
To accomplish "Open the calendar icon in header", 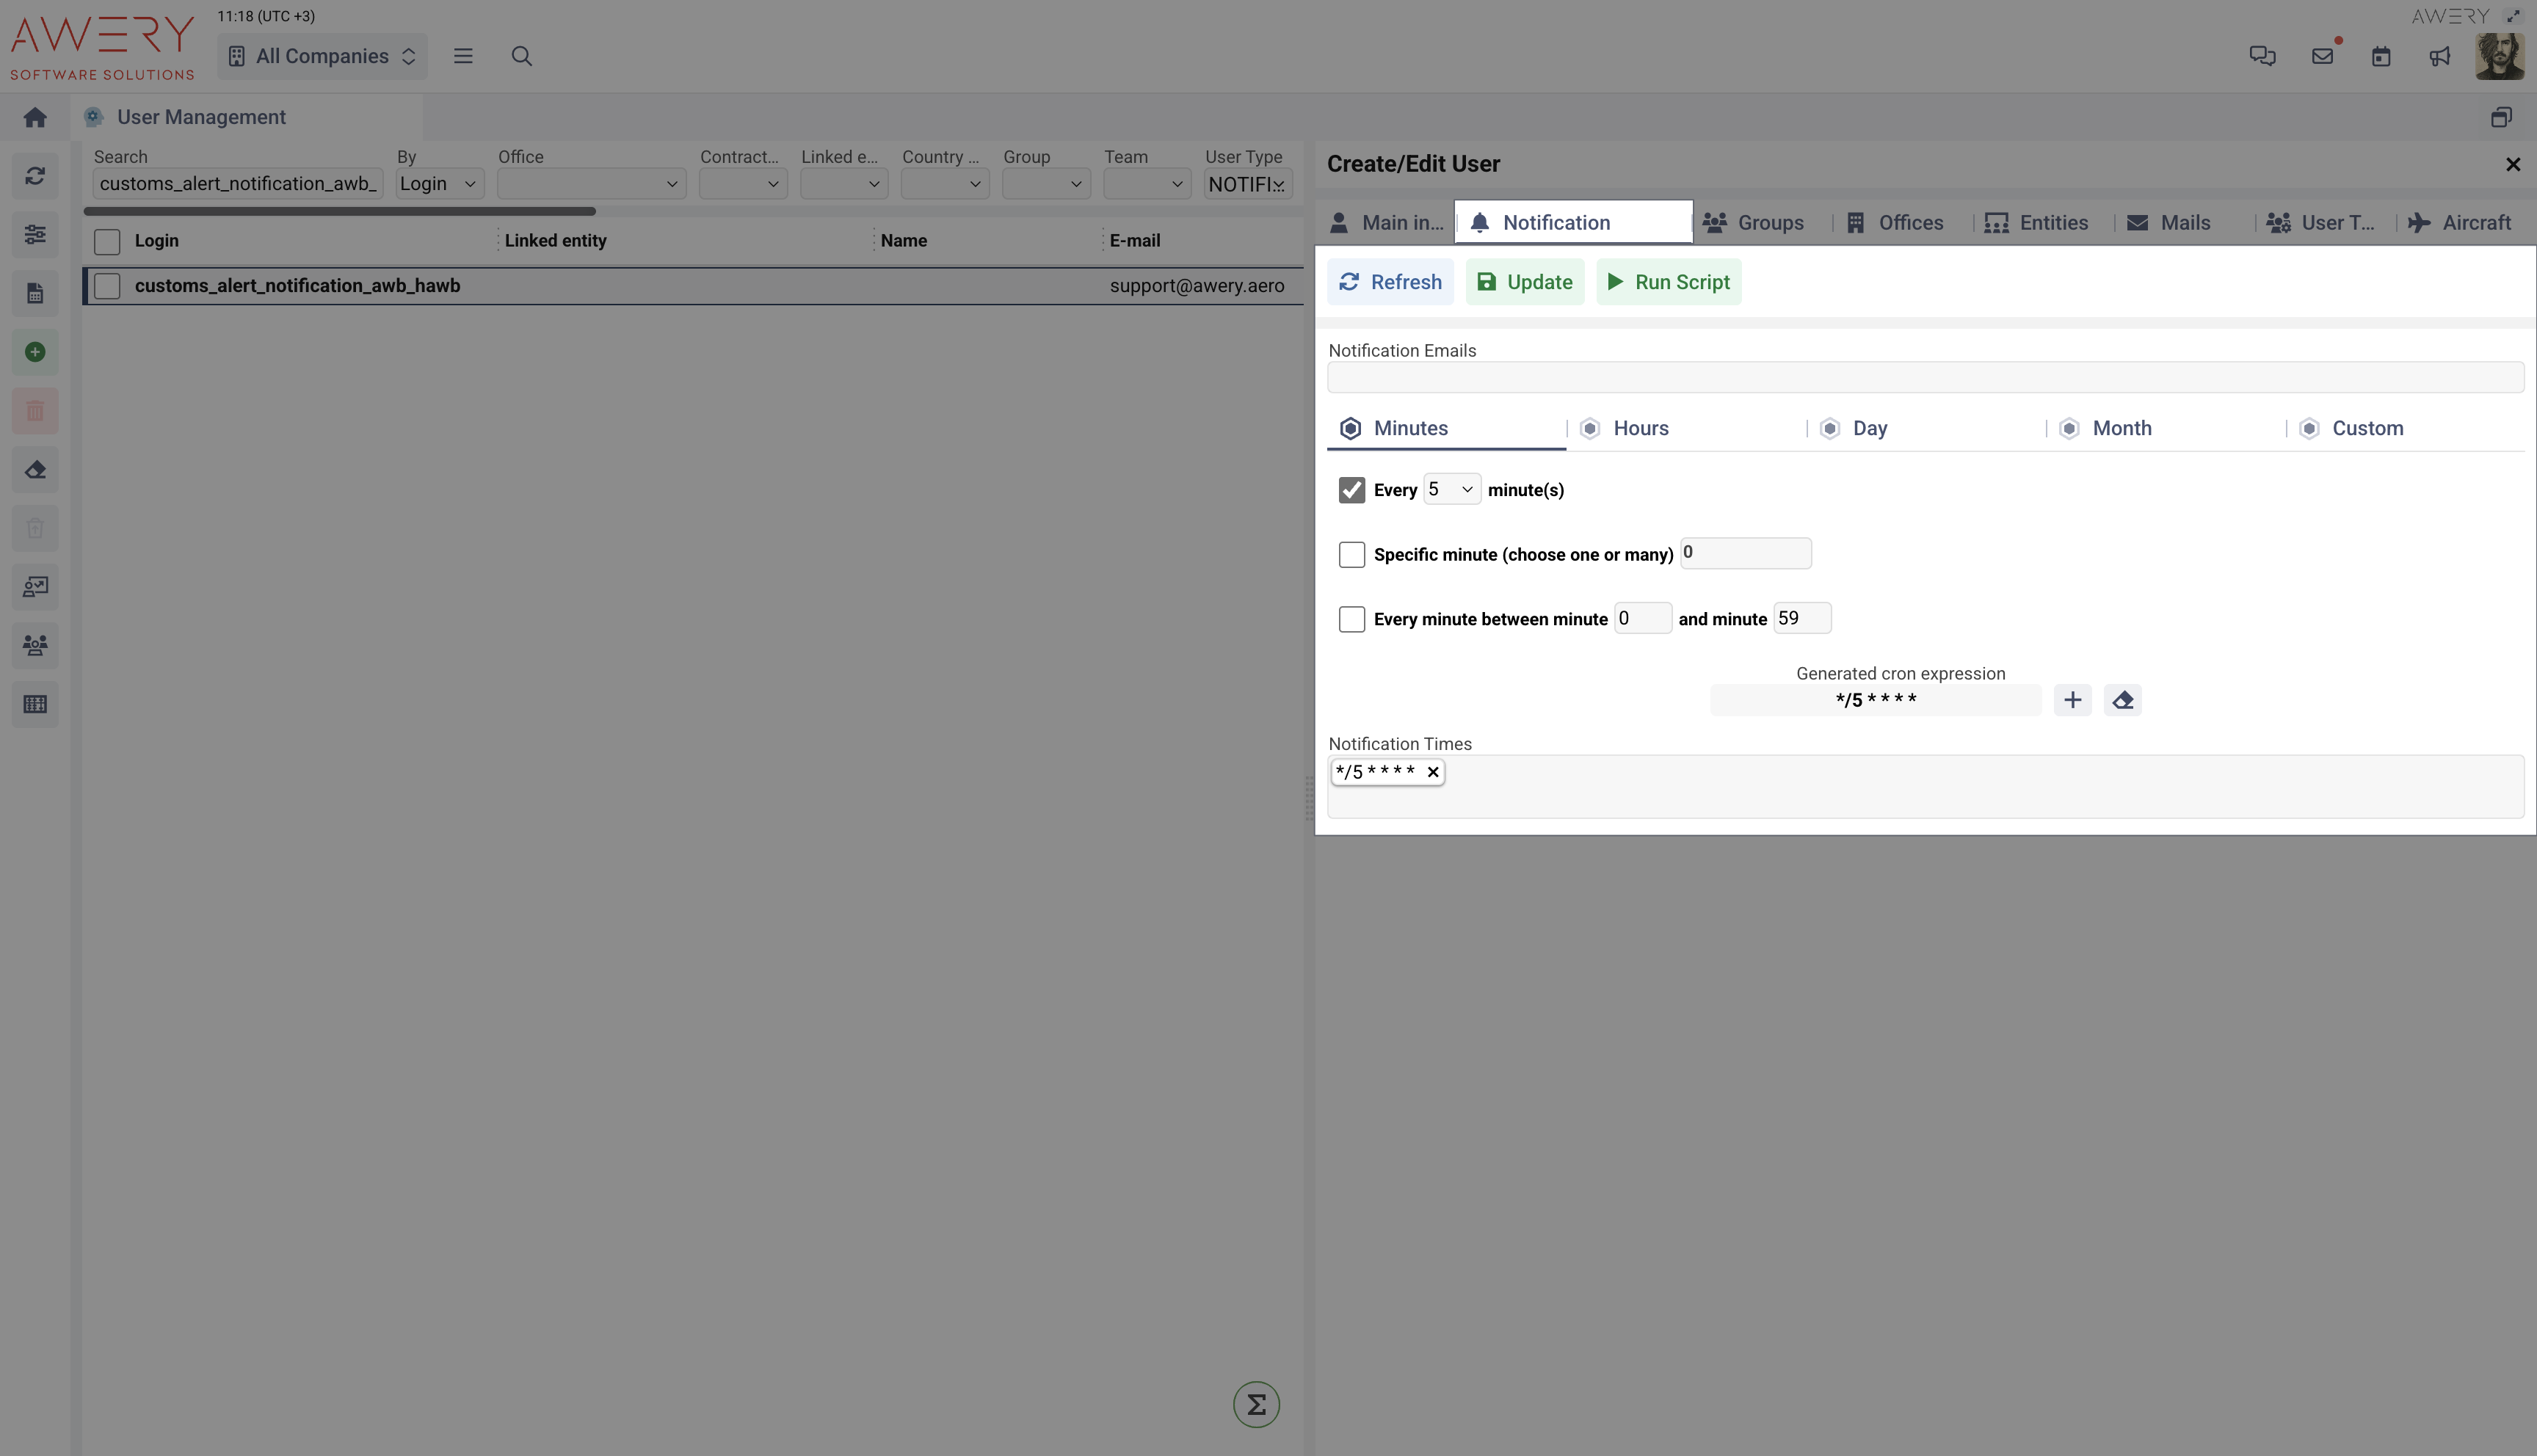I will pyautogui.click(x=2380, y=56).
